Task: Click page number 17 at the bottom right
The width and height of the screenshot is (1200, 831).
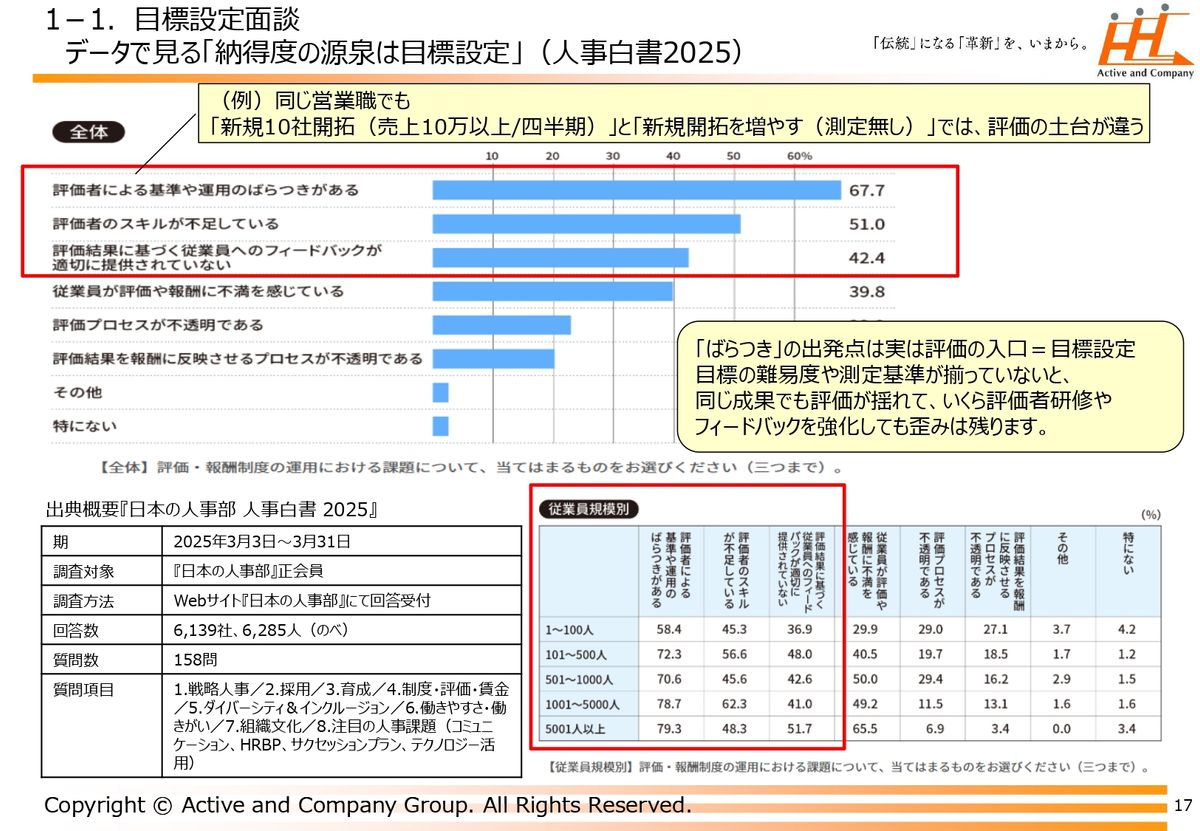Action: coord(1183,806)
